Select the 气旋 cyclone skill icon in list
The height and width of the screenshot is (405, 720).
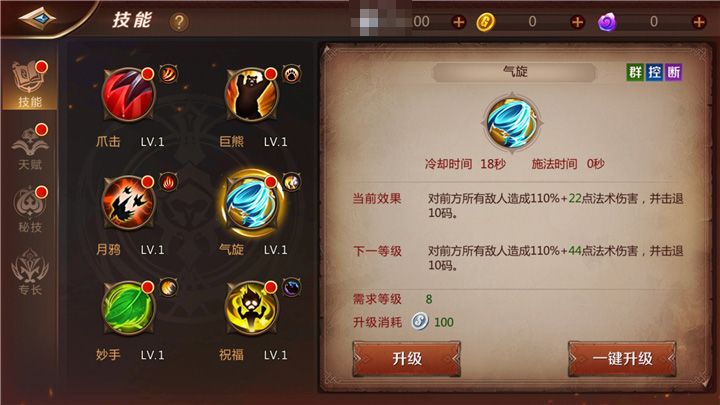[252, 202]
